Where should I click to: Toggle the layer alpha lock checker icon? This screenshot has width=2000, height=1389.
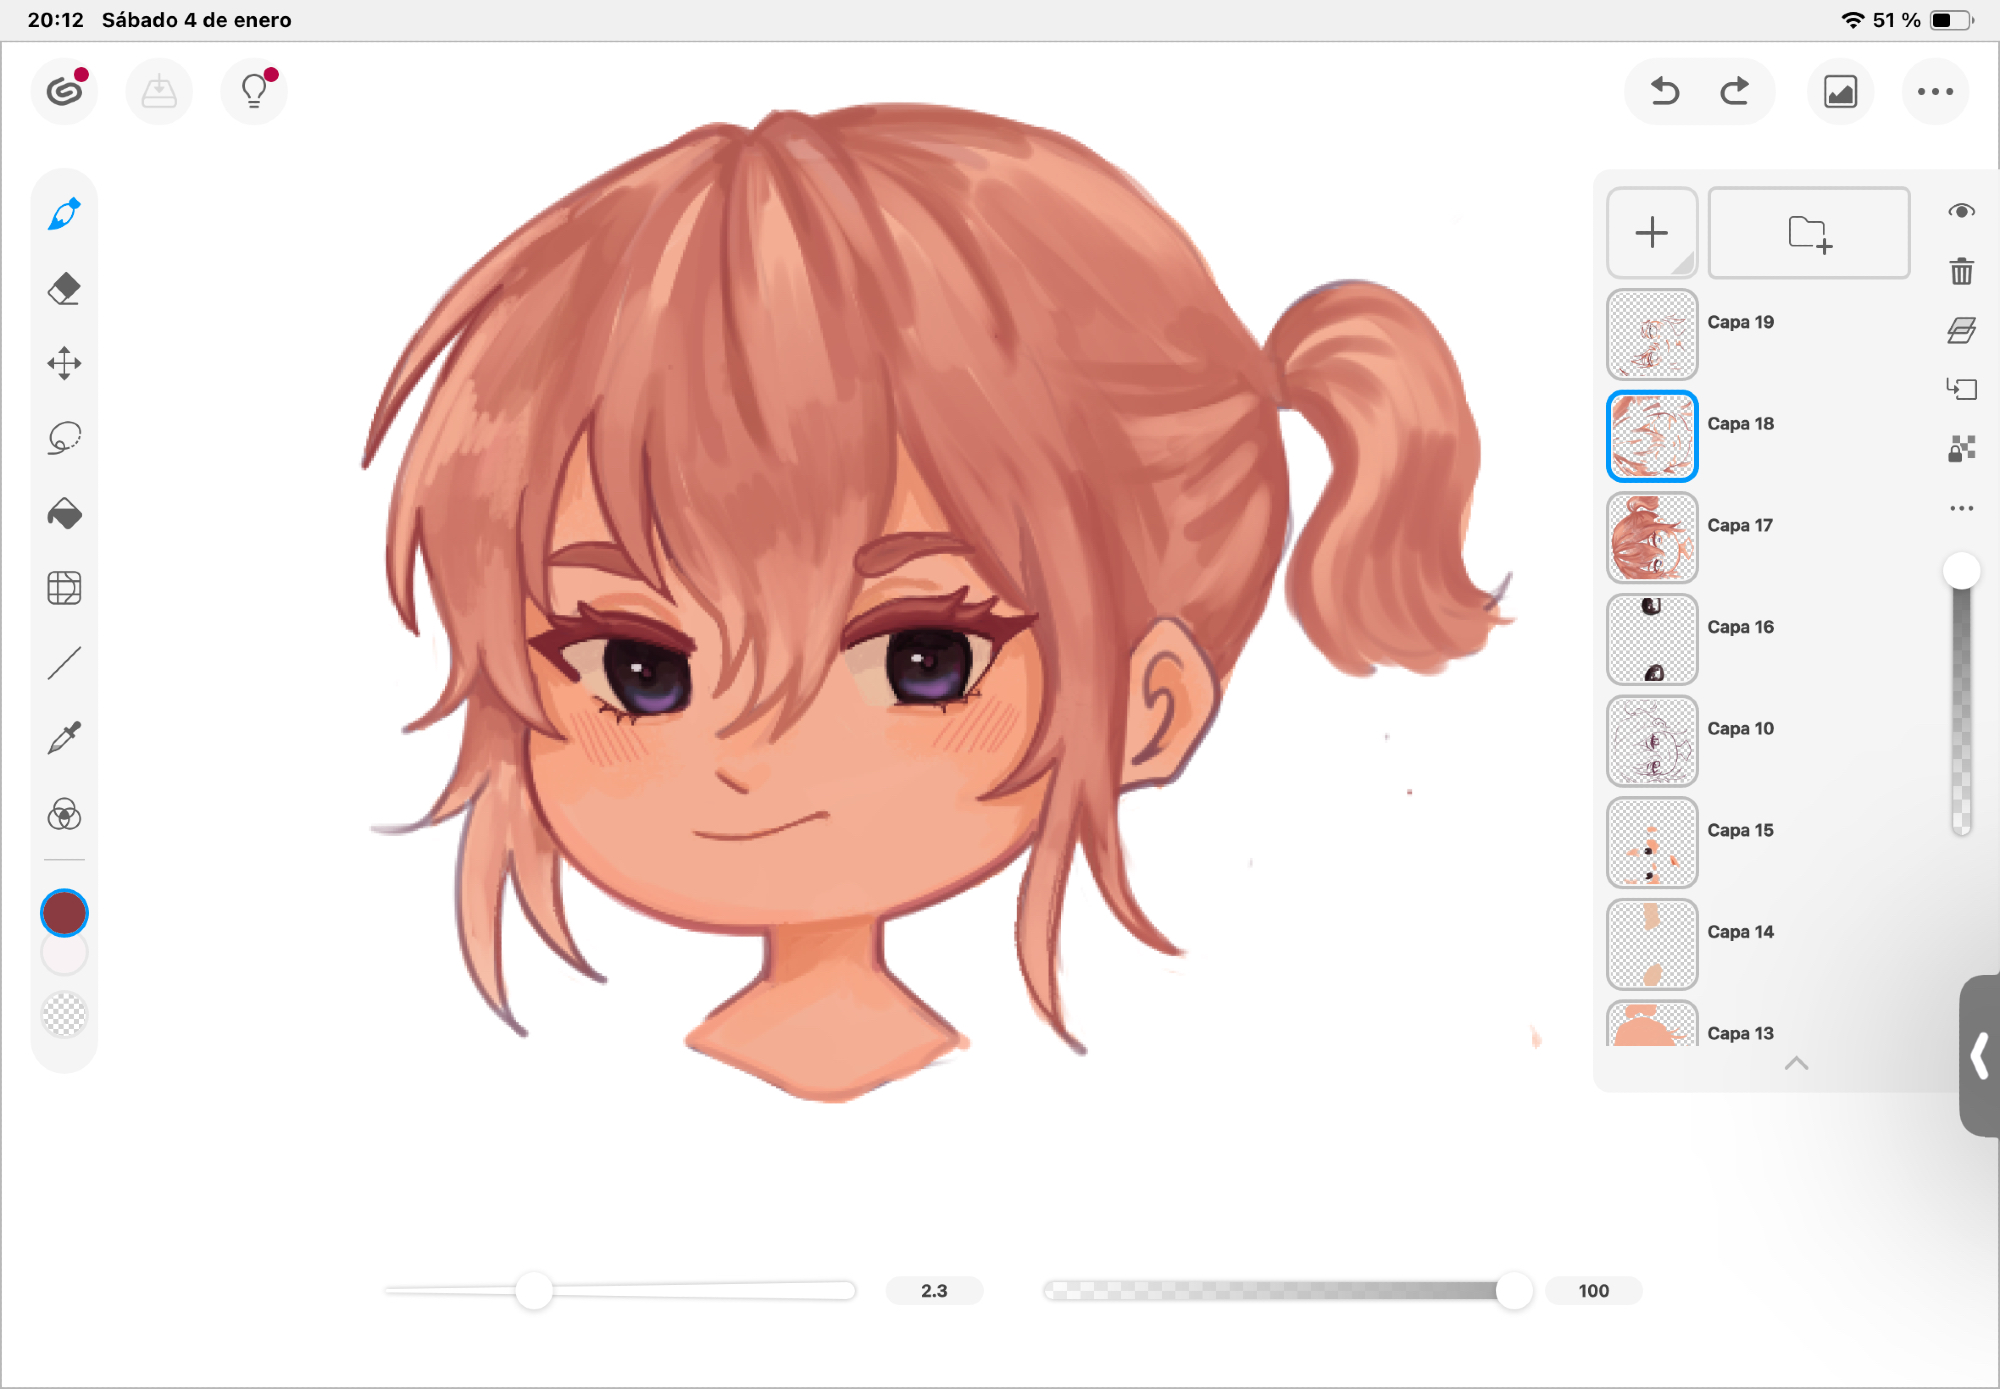coord(1961,448)
